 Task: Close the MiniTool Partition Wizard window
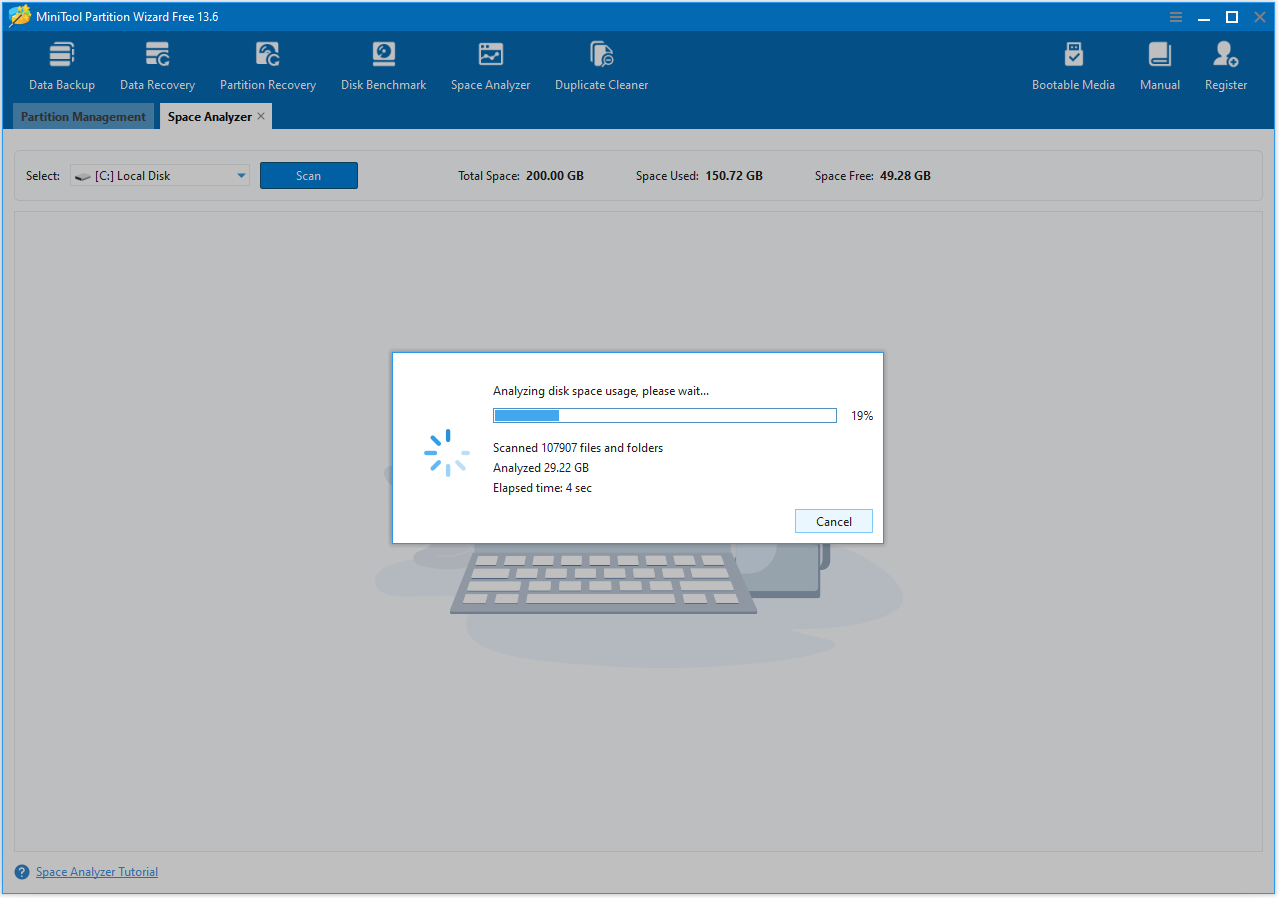coord(1260,17)
